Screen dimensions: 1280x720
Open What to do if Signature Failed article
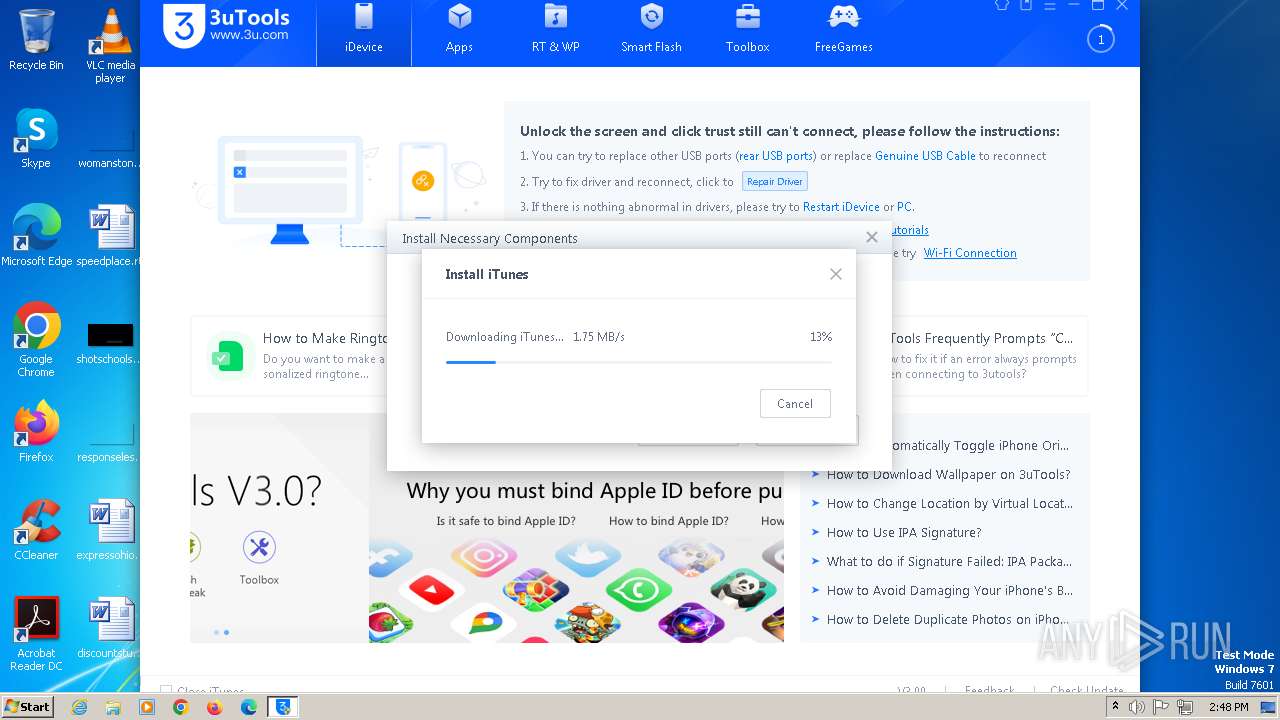949,562
